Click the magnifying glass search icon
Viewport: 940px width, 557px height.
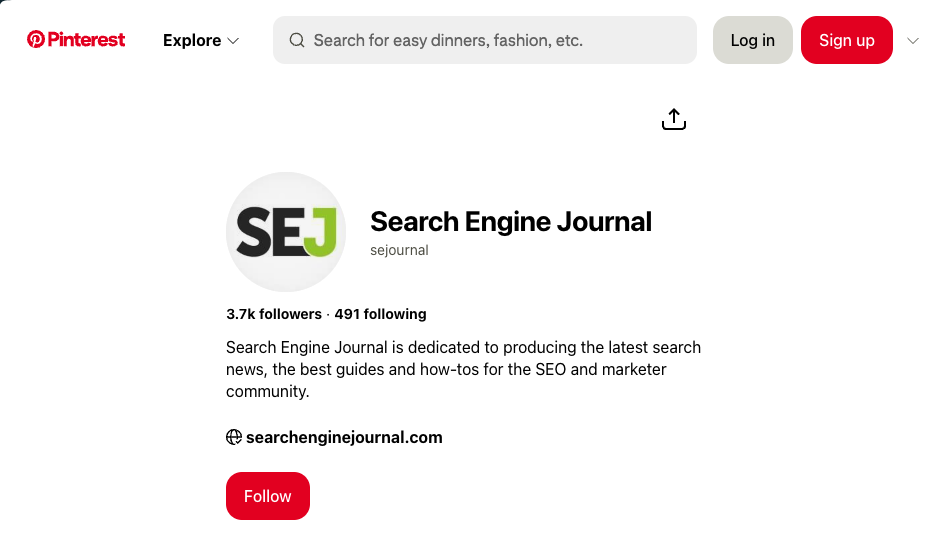[x=297, y=40]
